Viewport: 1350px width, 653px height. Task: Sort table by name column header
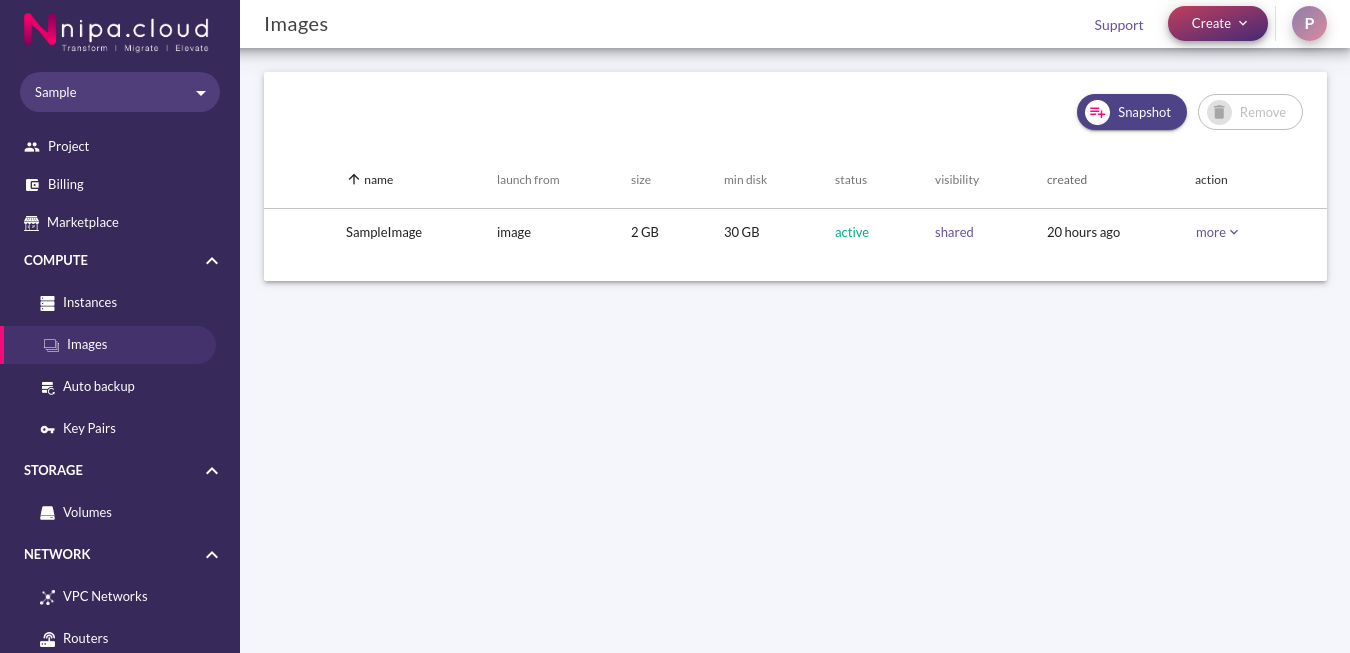point(378,180)
